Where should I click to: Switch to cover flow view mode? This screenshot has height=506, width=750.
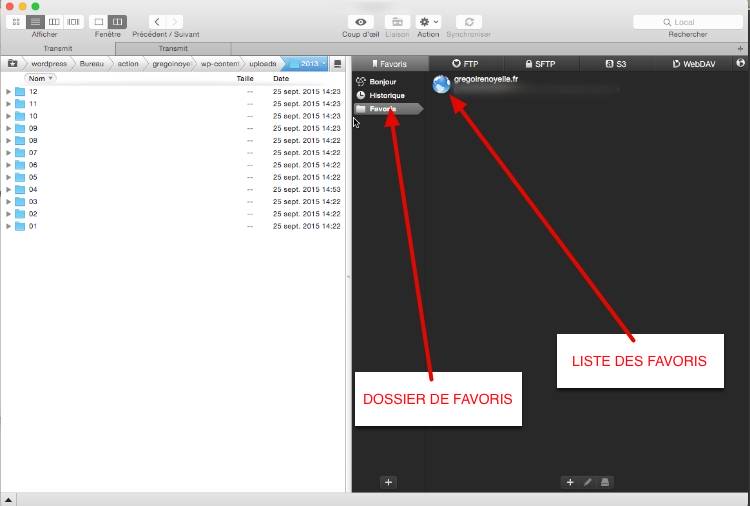coord(73,22)
